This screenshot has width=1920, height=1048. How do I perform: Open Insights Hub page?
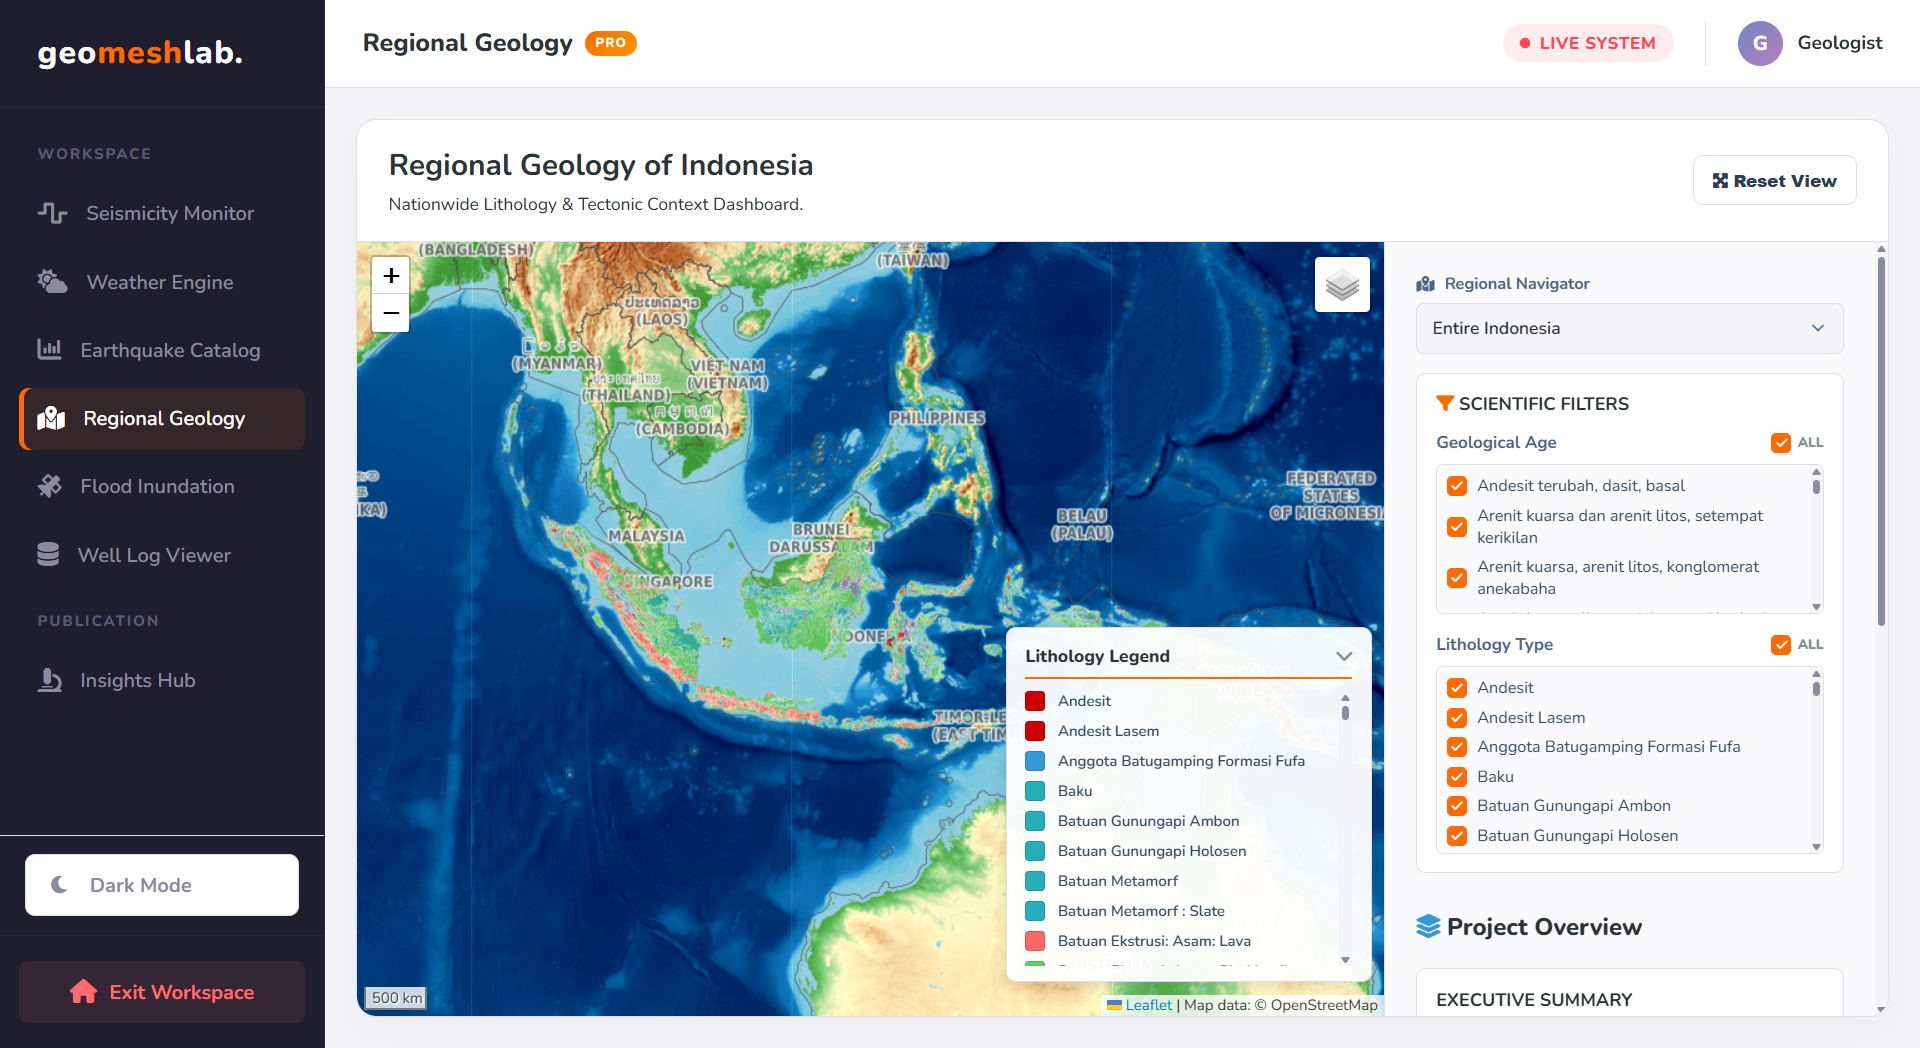coord(162,680)
